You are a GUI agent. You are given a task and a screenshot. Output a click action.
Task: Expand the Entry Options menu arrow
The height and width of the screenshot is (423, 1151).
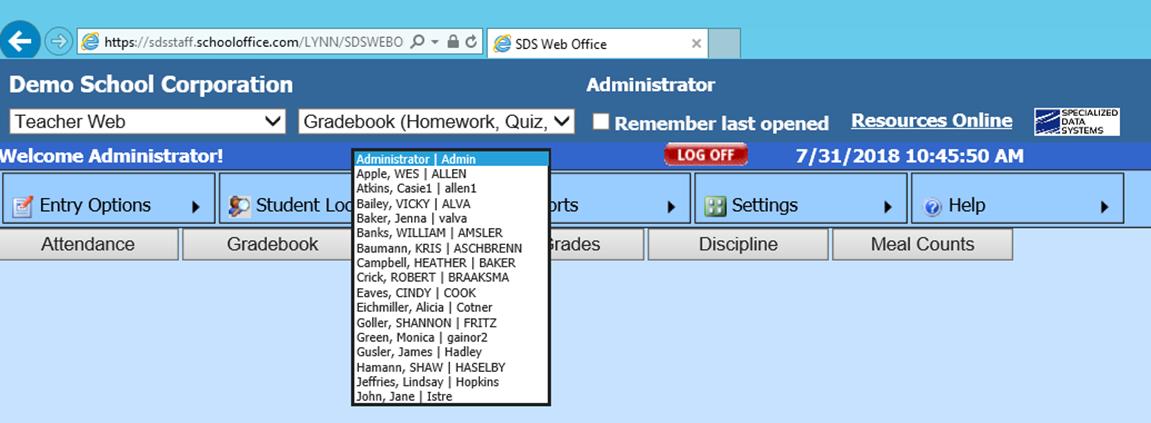(x=196, y=207)
